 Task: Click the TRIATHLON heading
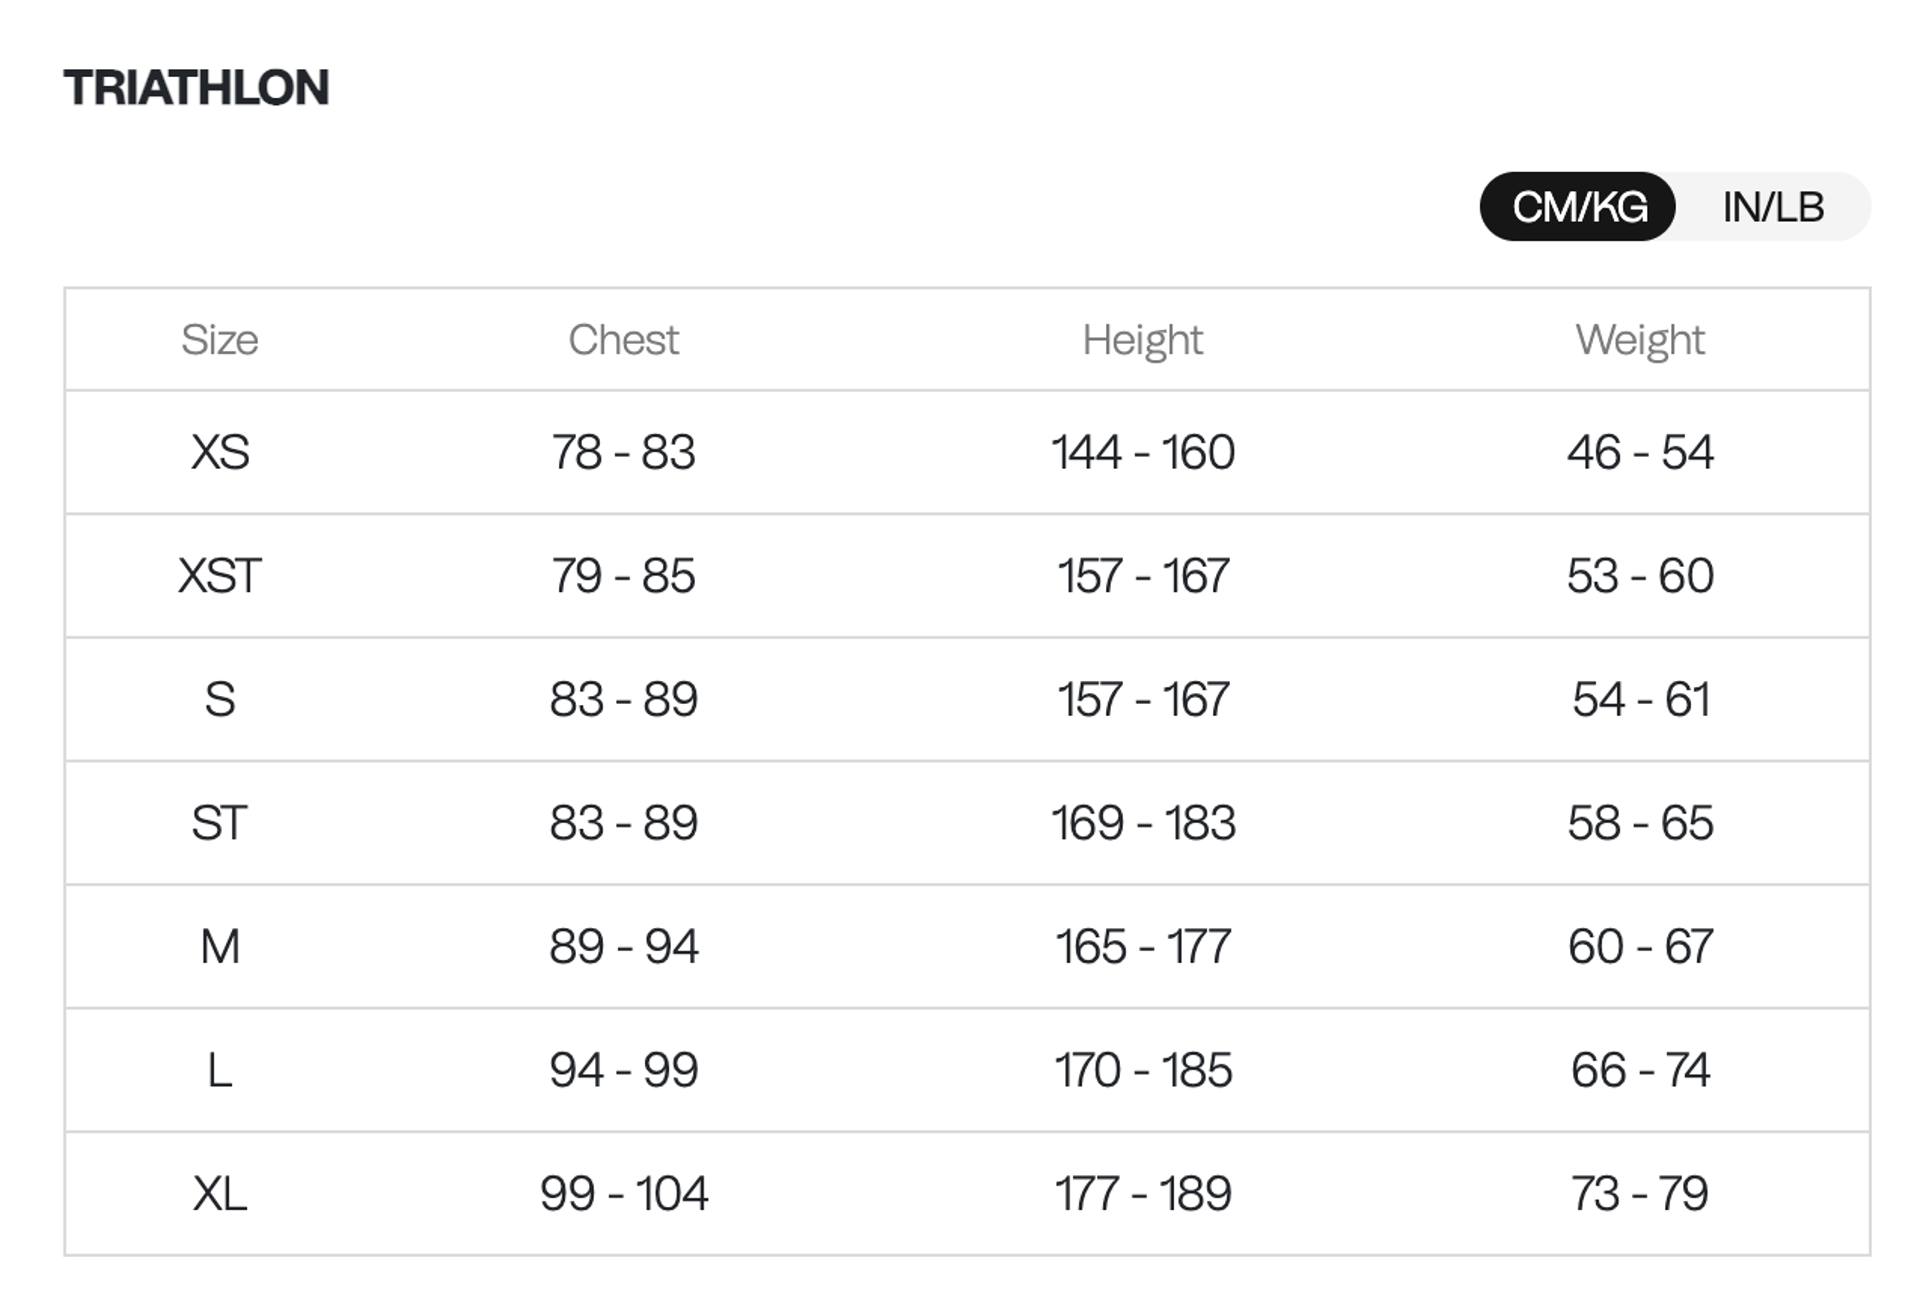196,88
